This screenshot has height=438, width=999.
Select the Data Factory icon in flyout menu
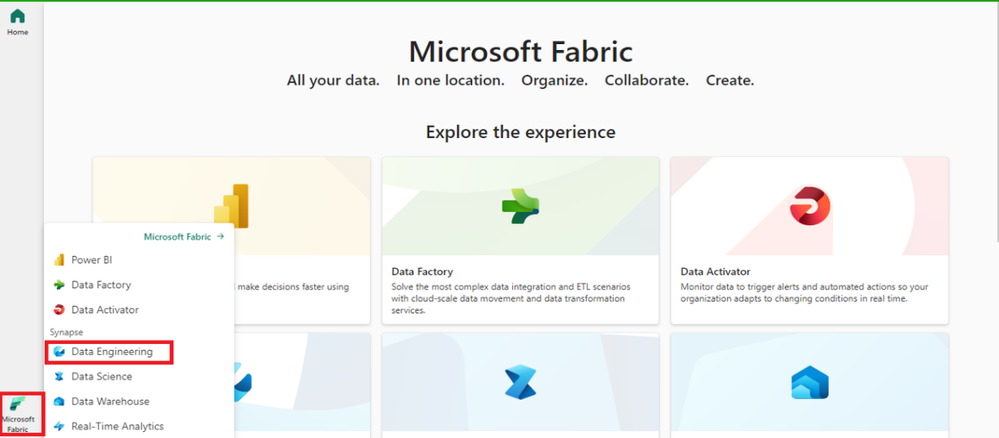click(59, 285)
